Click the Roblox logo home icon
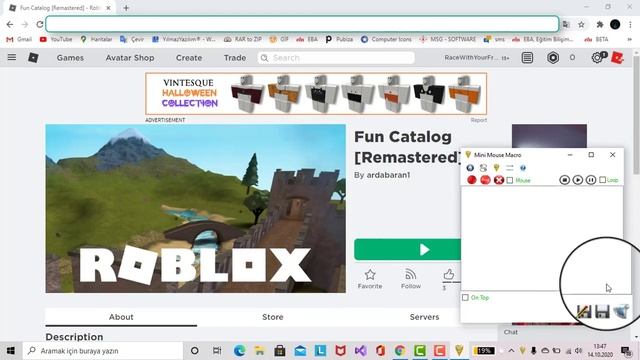This screenshot has height=360, width=640. (33, 58)
